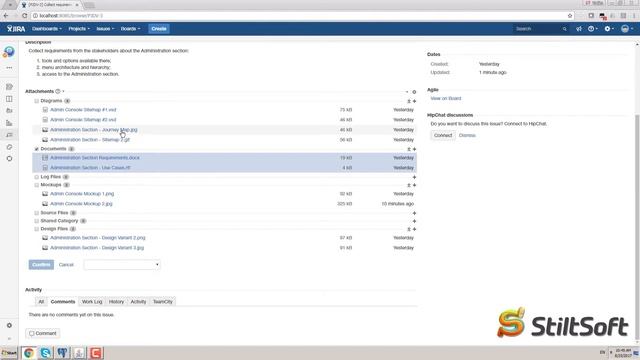Click the plus icon on Diagrams row
The width and height of the screenshot is (640, 360).
[x=414, y=101]
